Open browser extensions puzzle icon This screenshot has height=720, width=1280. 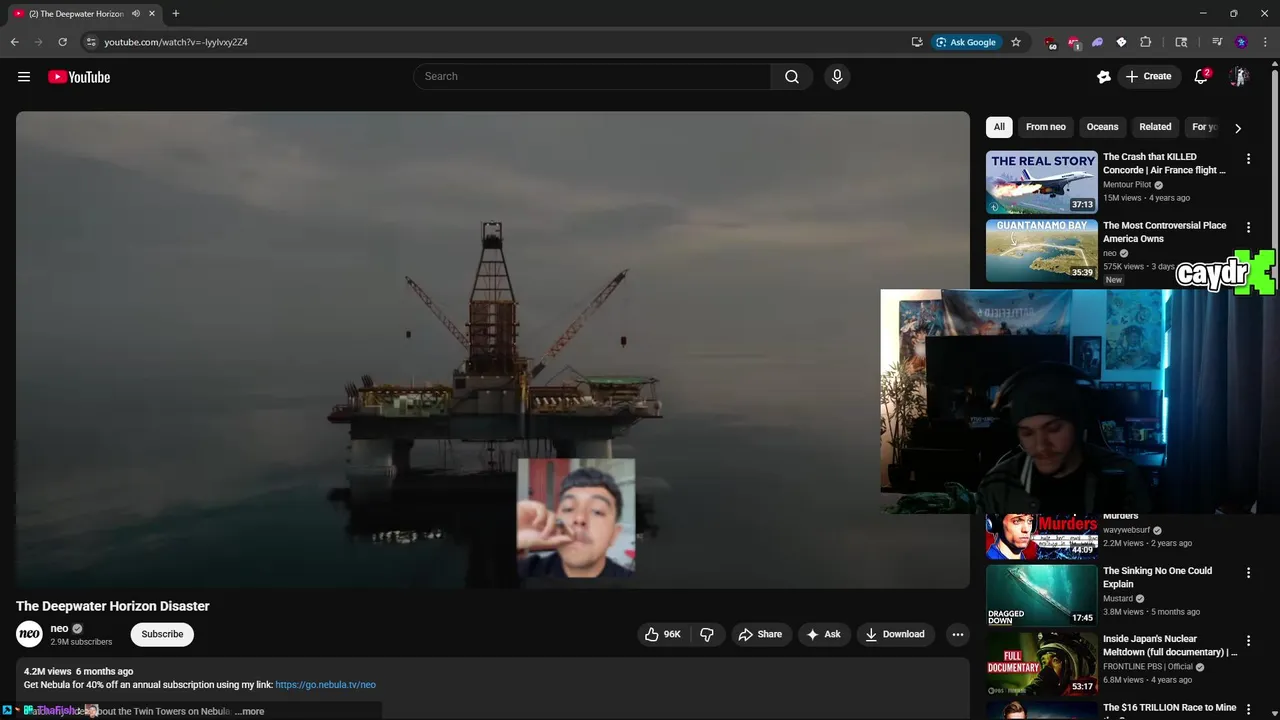(x=1146, y=42)
